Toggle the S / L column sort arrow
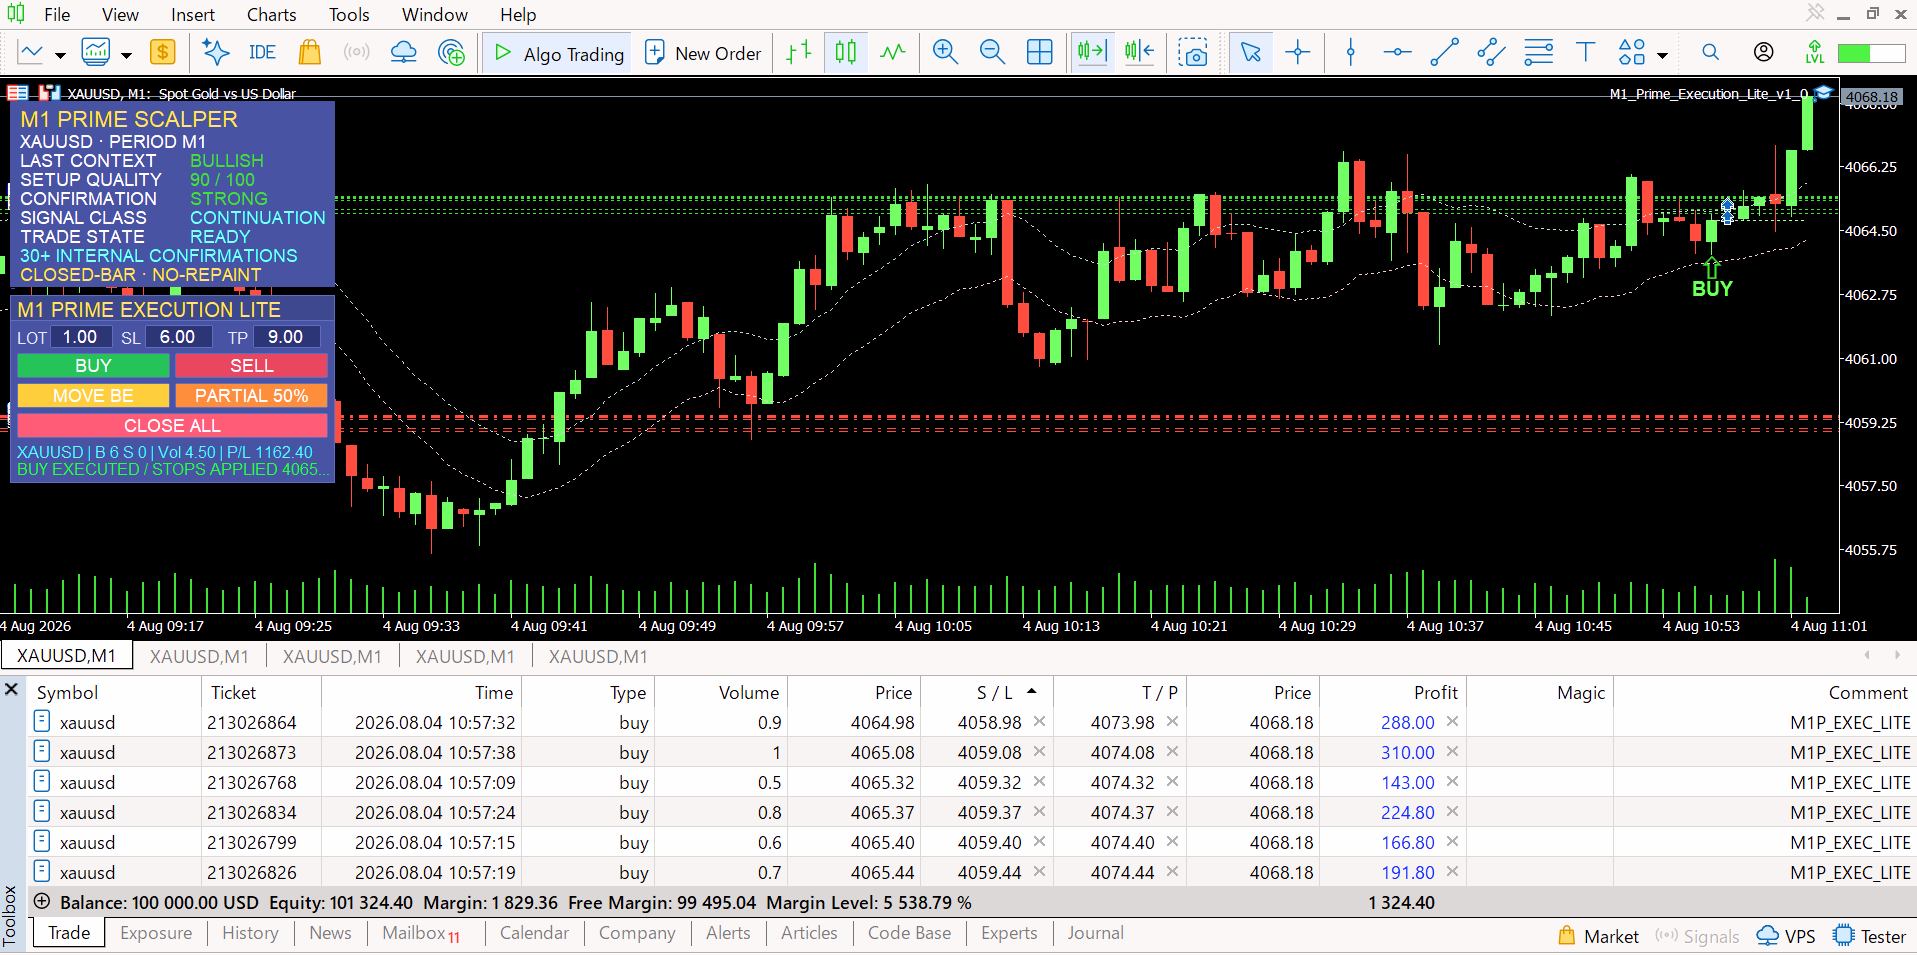 [x=1031, y=691]
